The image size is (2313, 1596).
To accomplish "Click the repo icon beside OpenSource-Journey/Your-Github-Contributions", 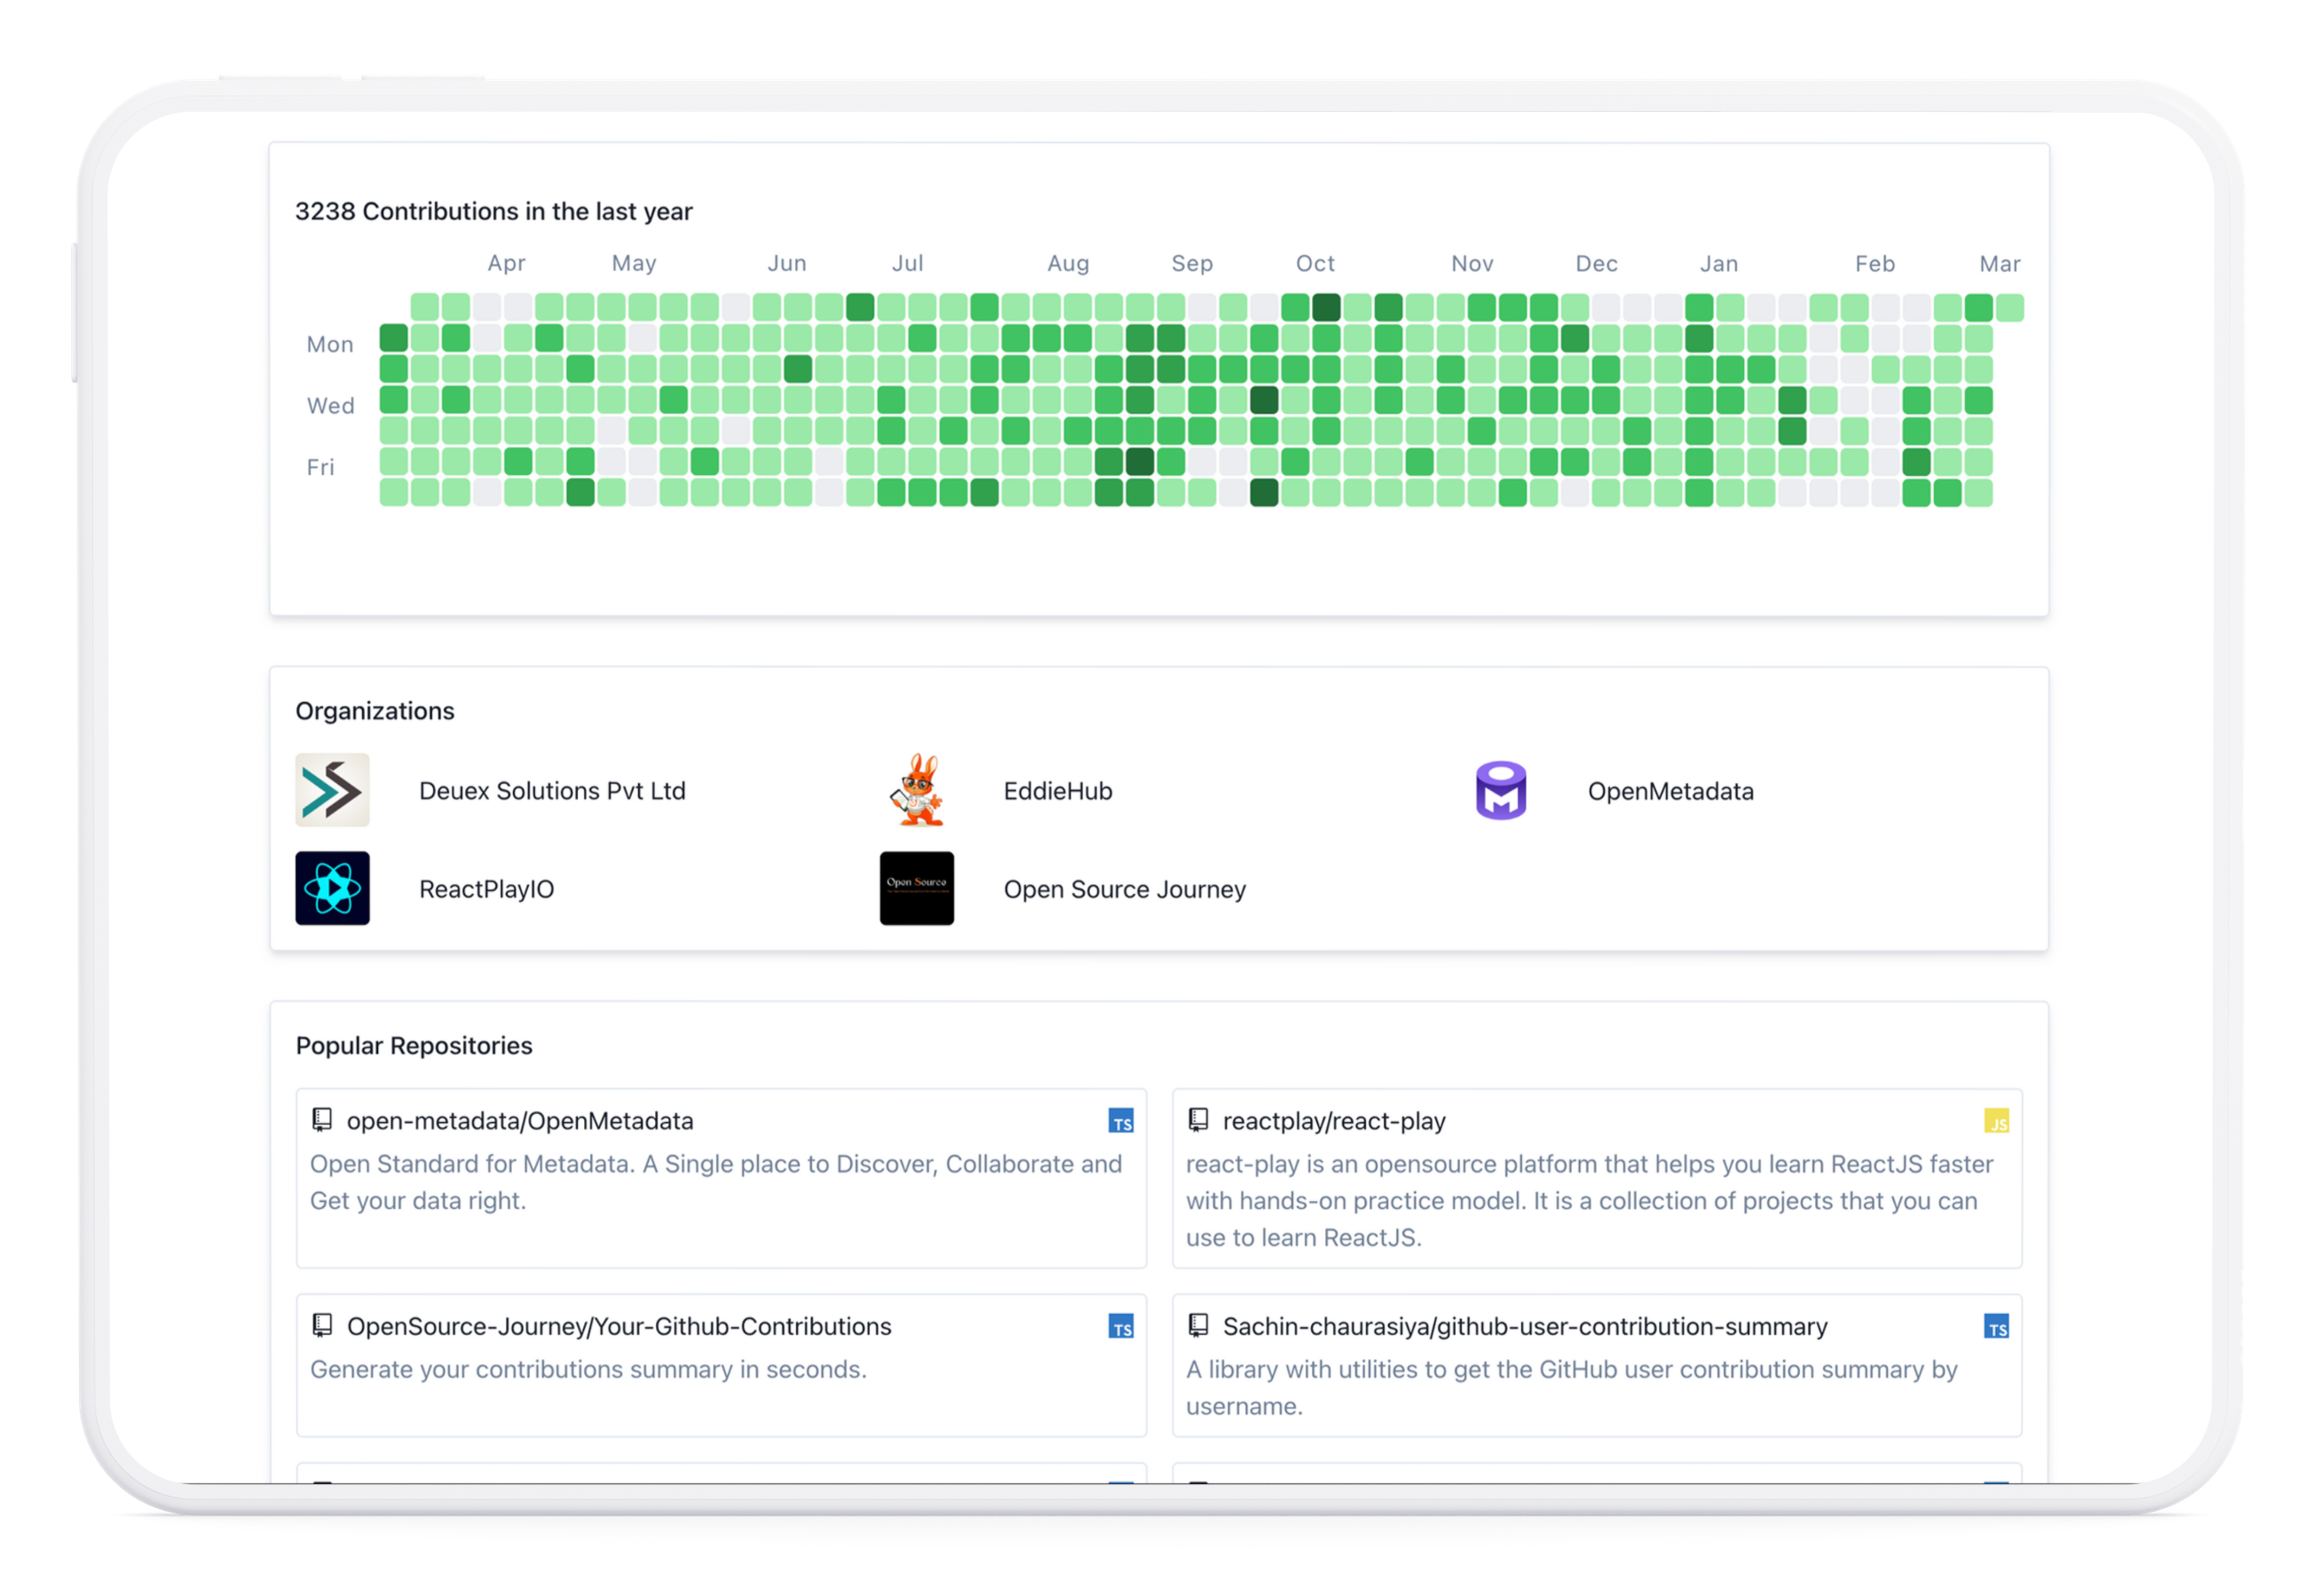I will [x=322, y=1325].
